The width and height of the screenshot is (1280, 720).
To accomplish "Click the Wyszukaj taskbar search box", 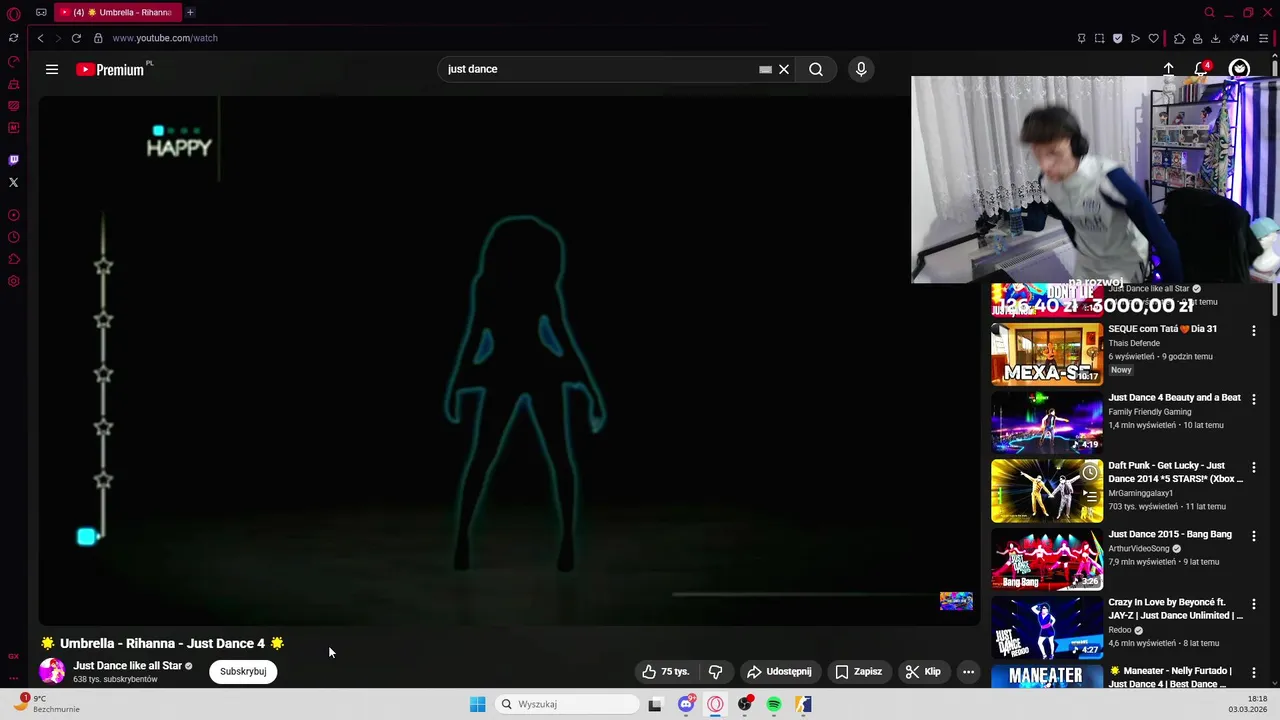I will (567, 704).
